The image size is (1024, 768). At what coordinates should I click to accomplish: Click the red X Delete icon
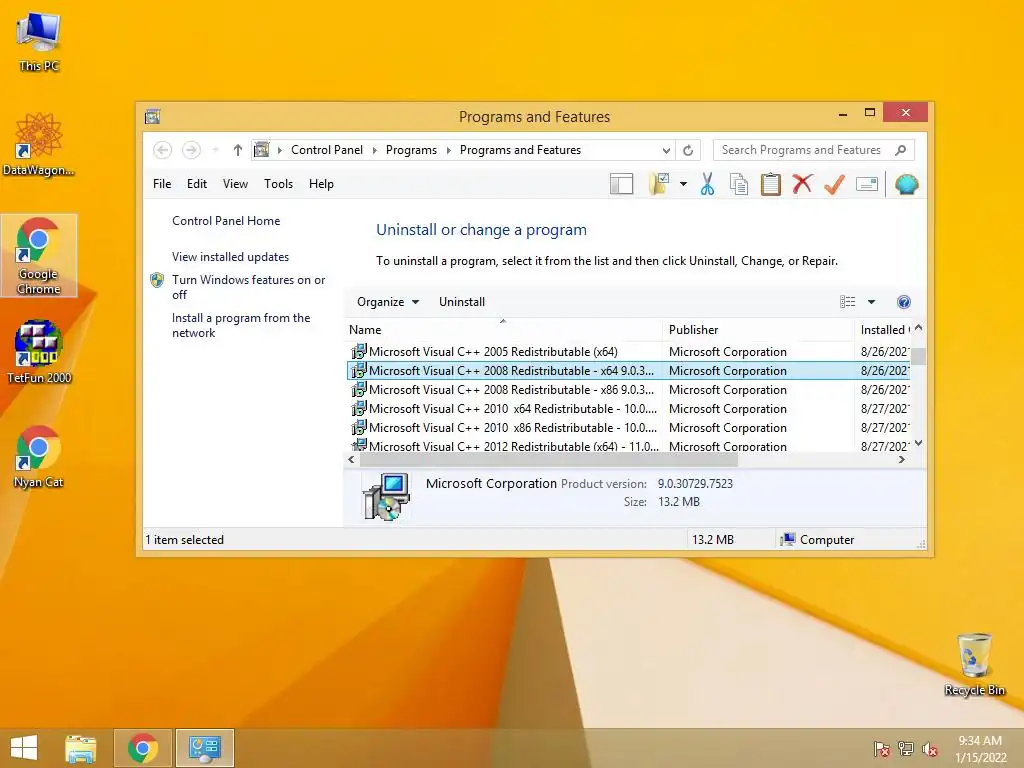point(802,184)
